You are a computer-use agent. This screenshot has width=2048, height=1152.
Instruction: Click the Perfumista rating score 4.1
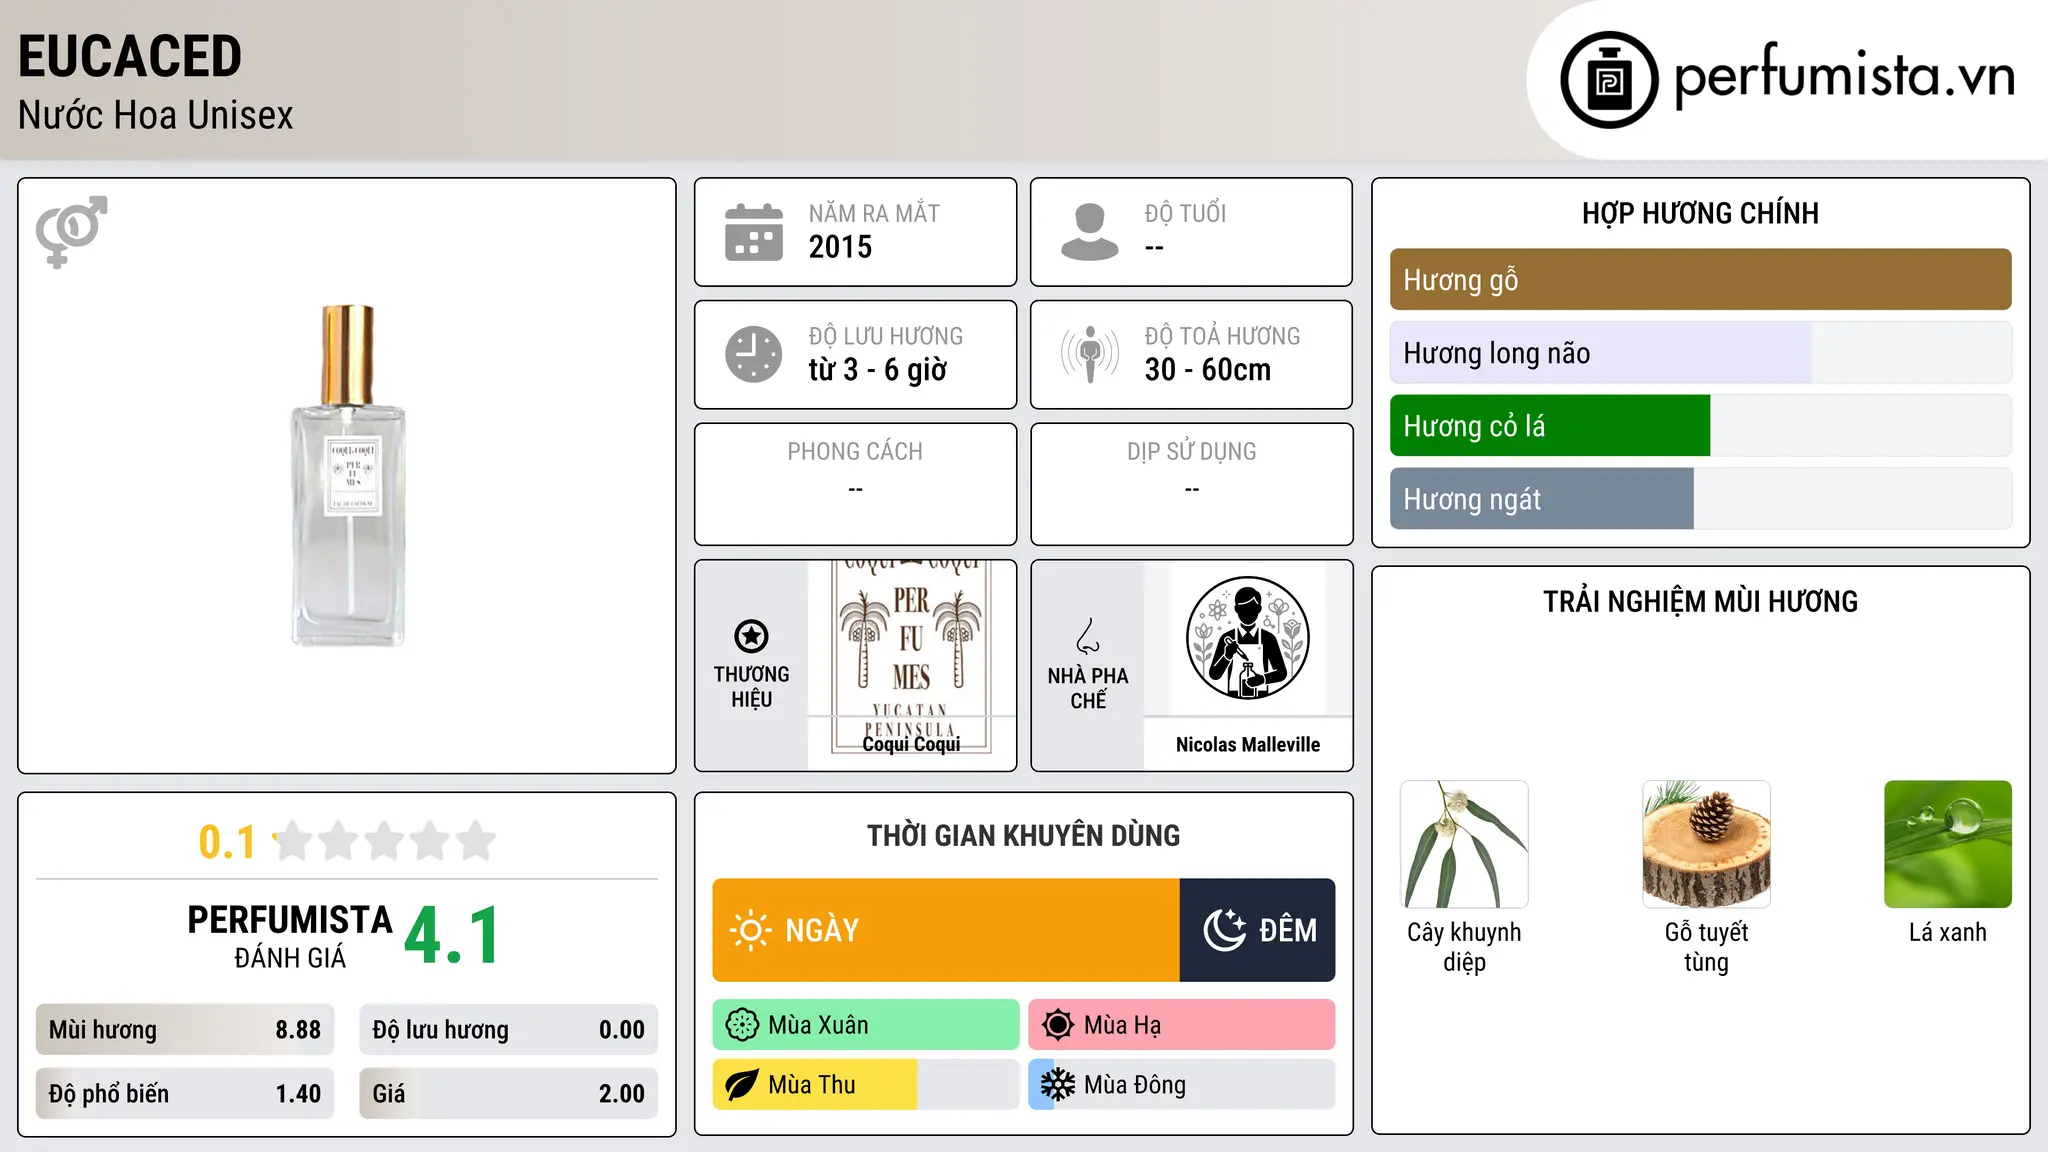[x=452, y=936]
